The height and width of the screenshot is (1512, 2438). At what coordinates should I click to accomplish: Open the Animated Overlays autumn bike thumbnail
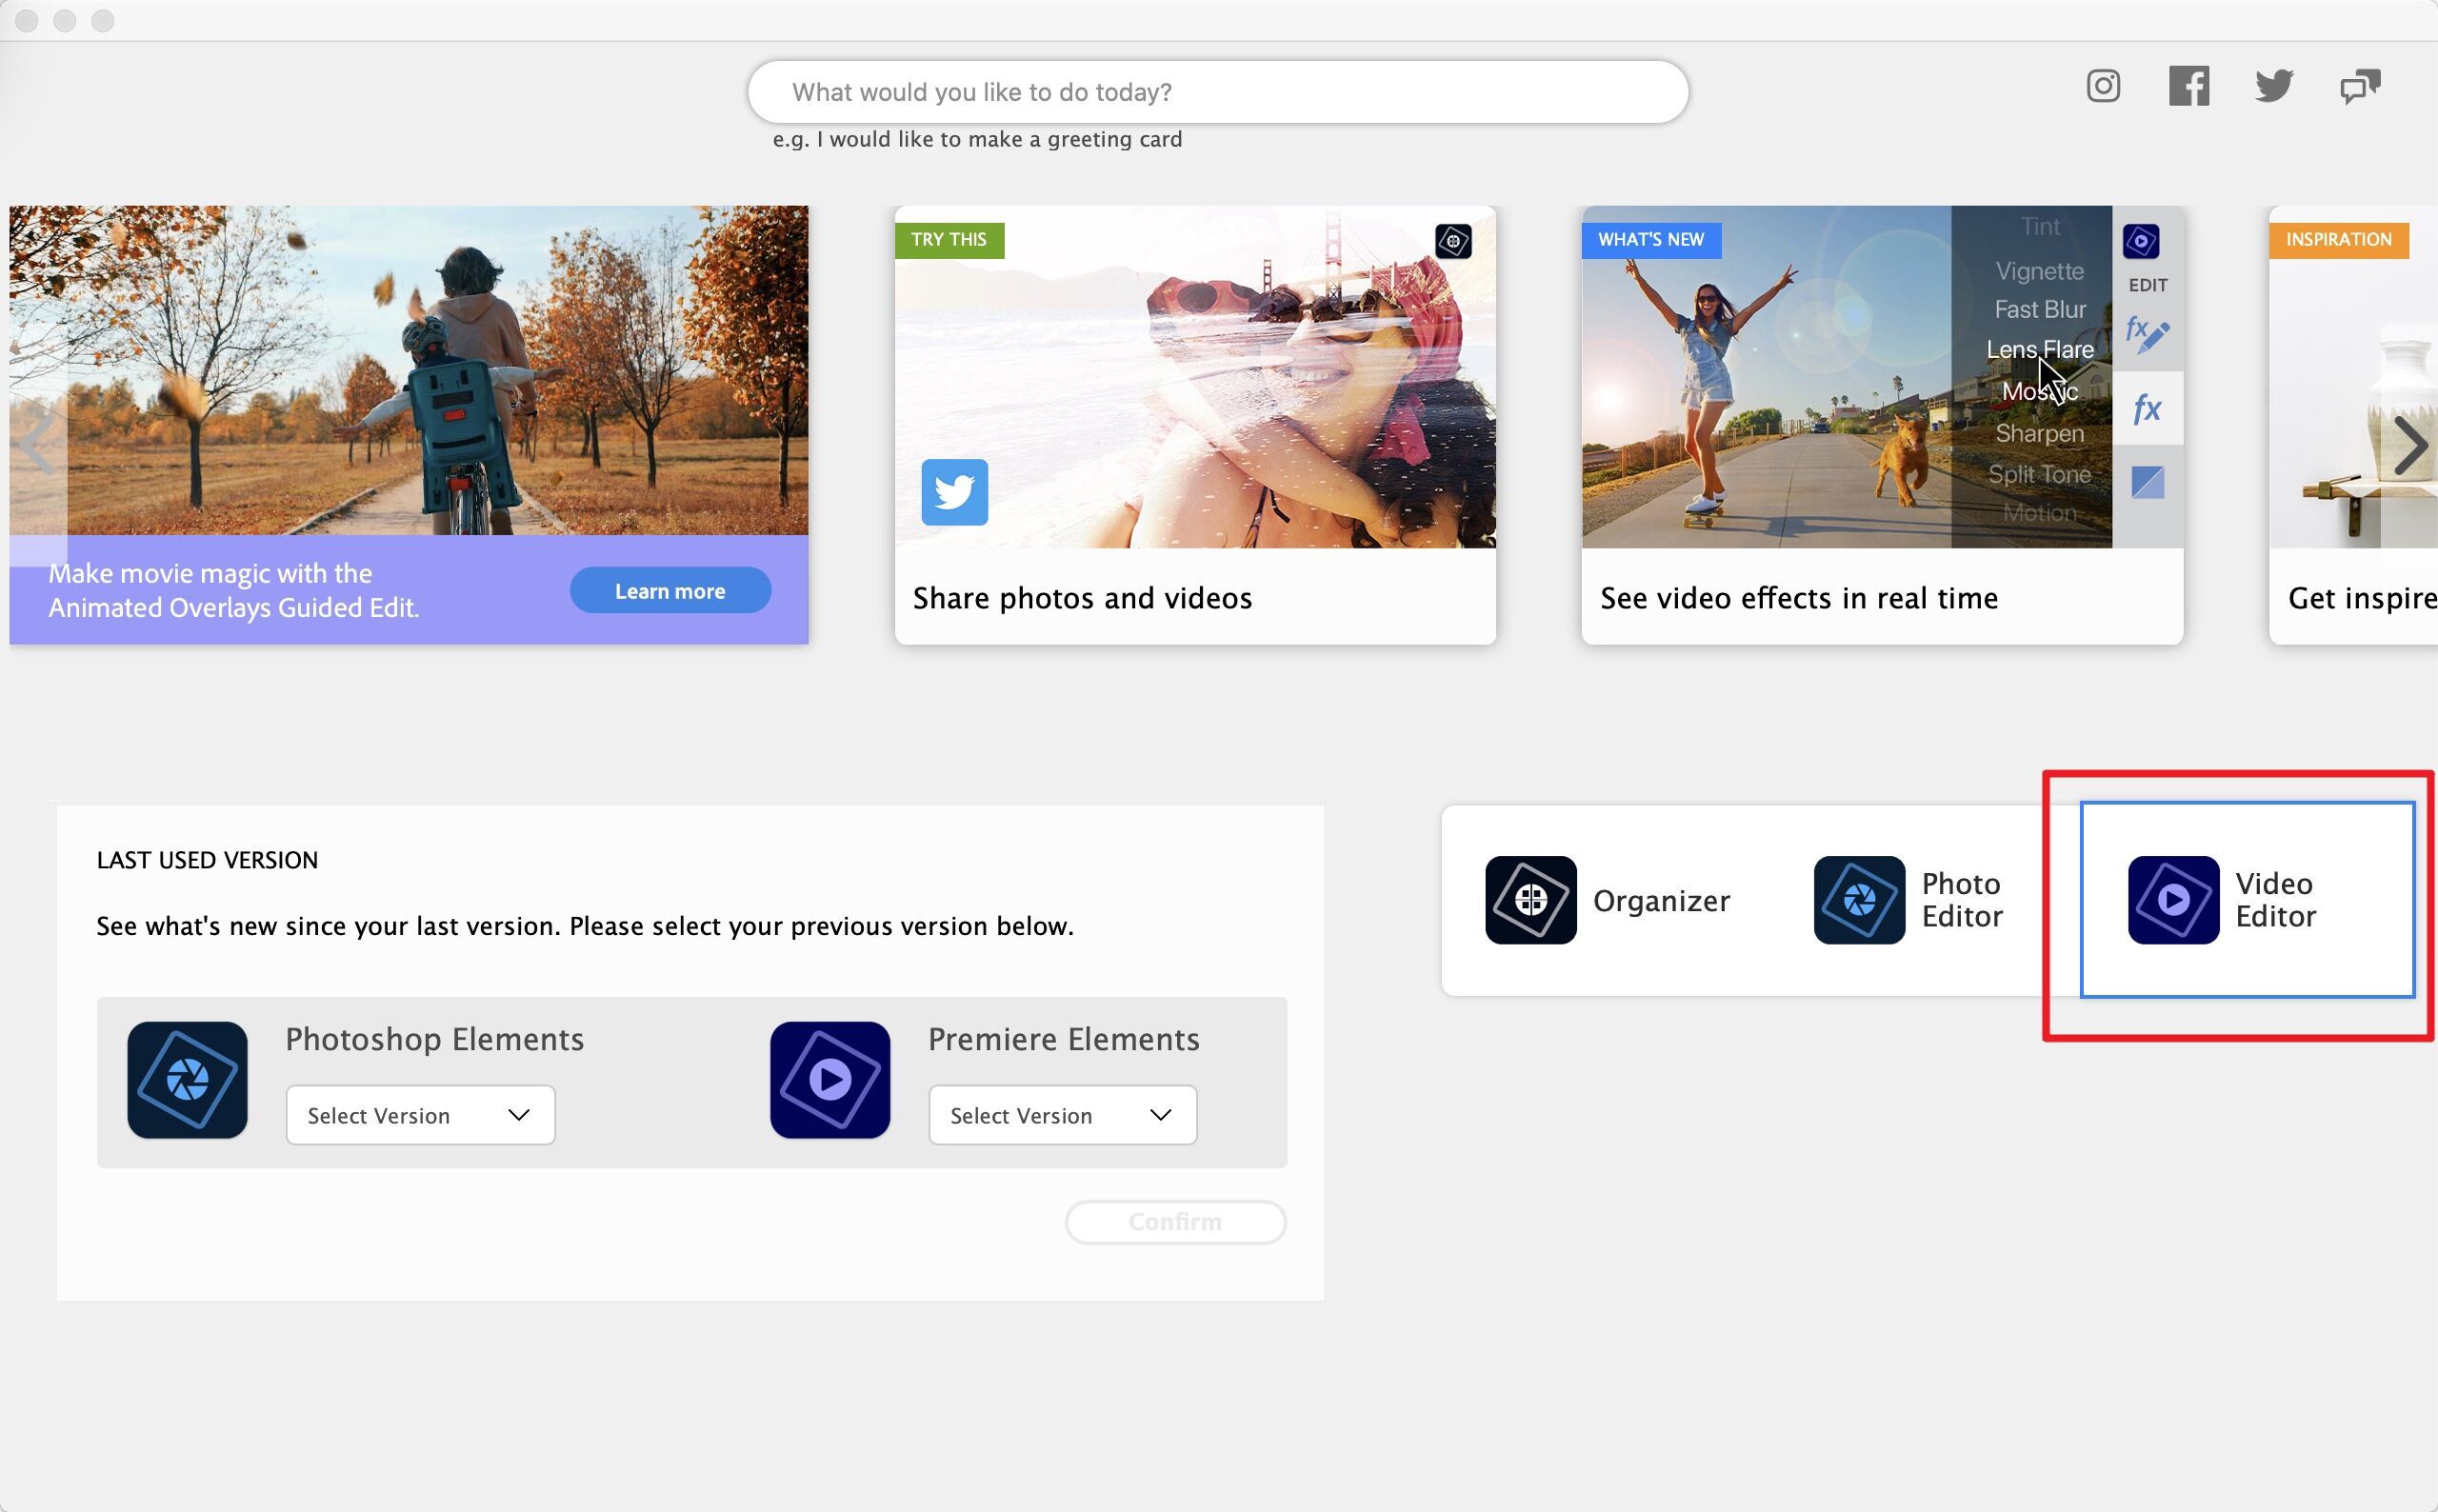coord(409,371)
